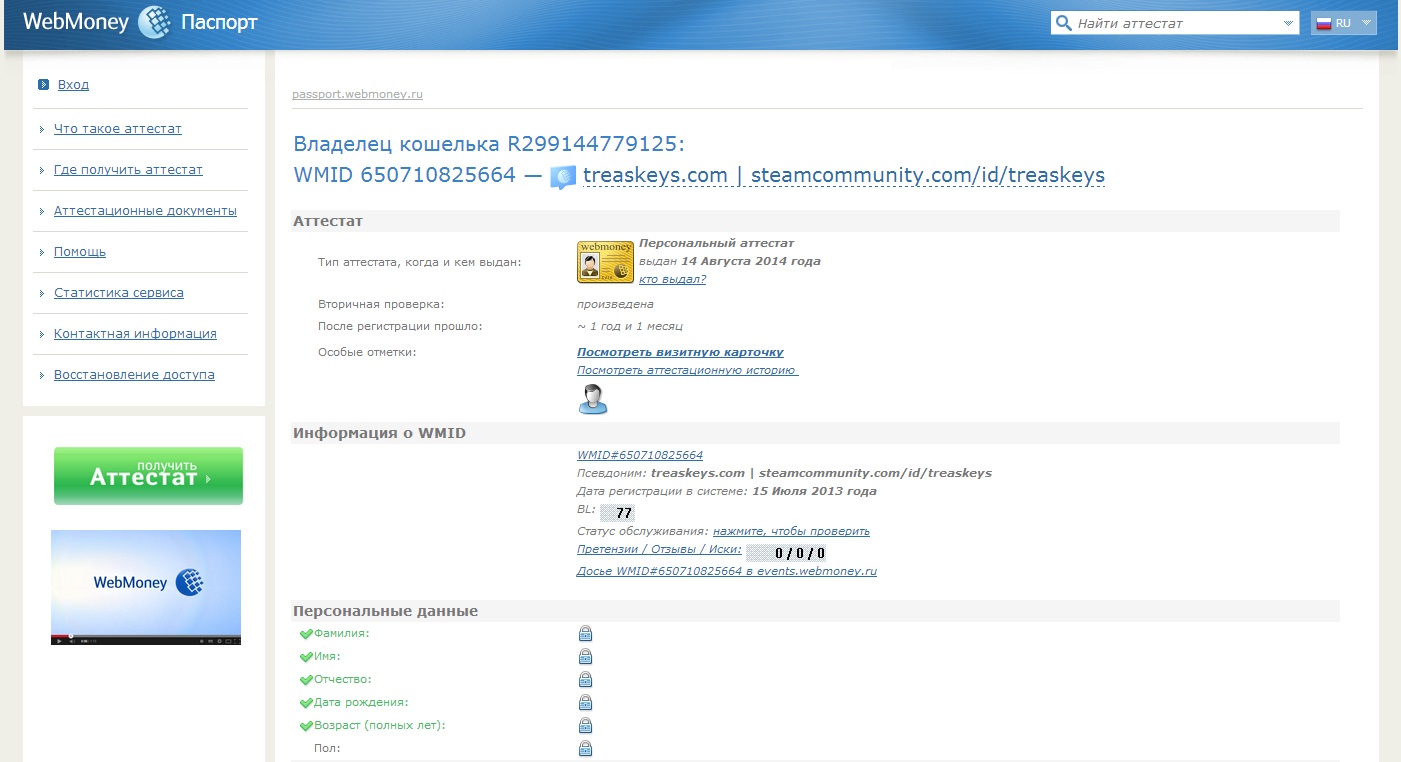This screenshot has height=762, width=1401.
Task: Open Посмотреть аттестационную историю link
Action: (x=687, y=370)
